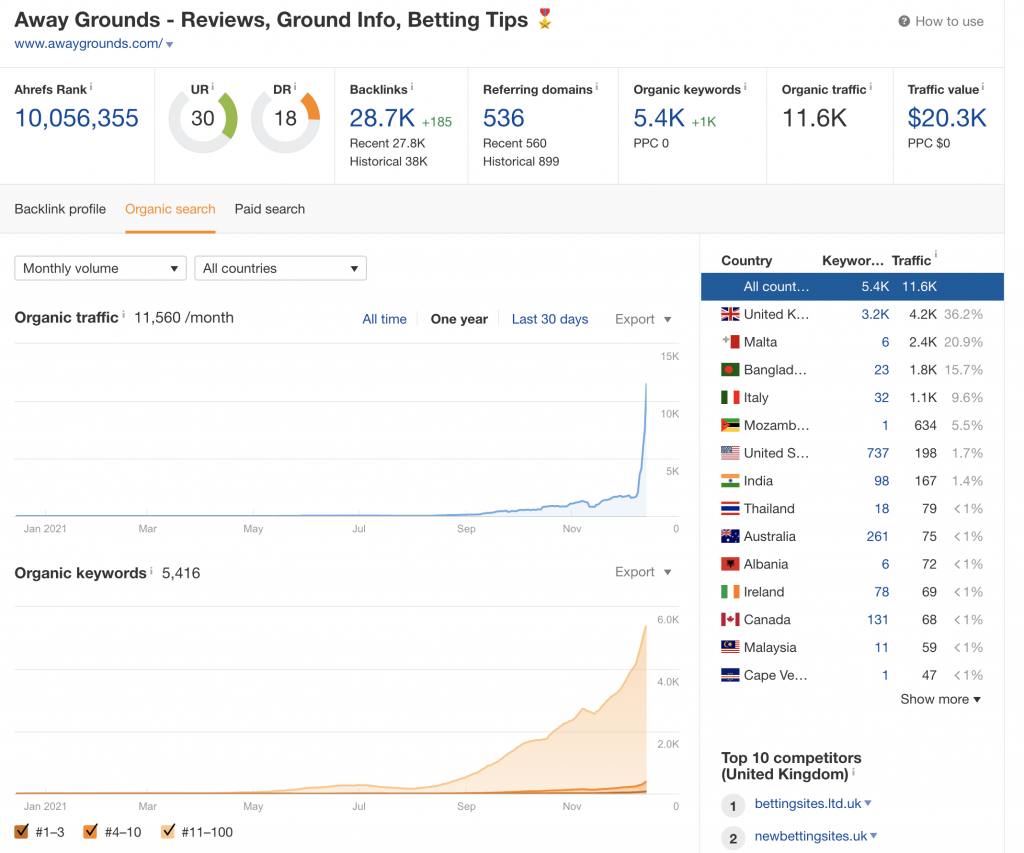Click the United States flag icon
The width and height of the screenshot is (1024, 853).
point(730,453)
